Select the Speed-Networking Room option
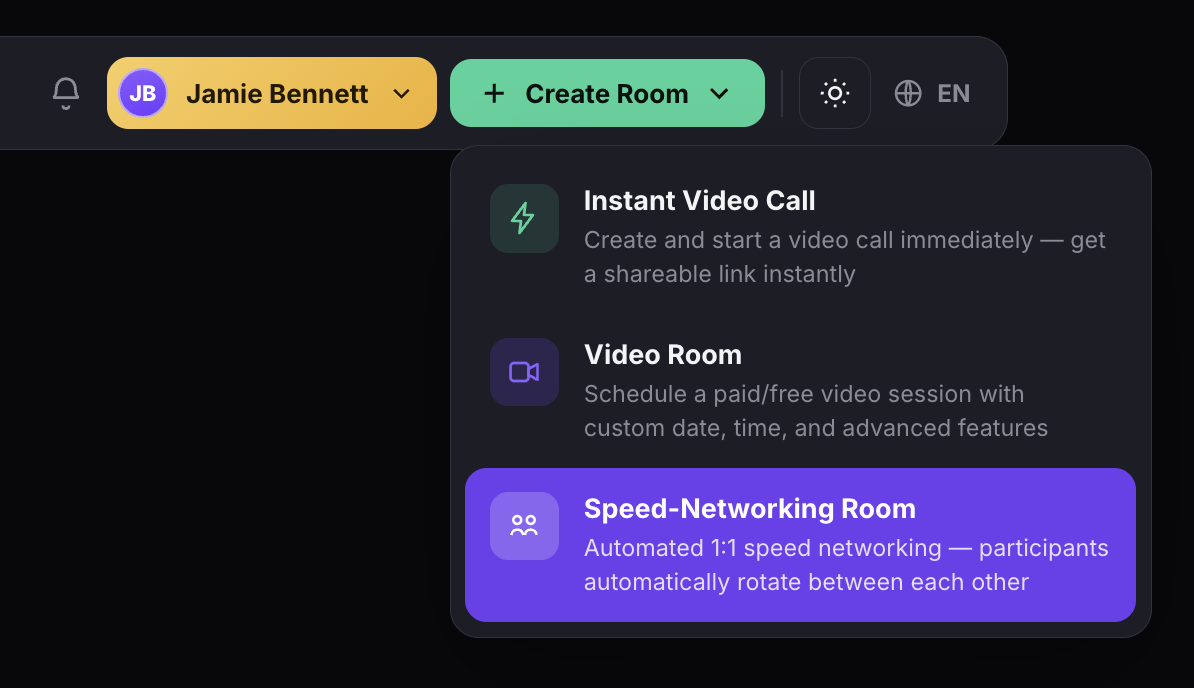The image size is (1194, 688). click(x=800, y=545)
